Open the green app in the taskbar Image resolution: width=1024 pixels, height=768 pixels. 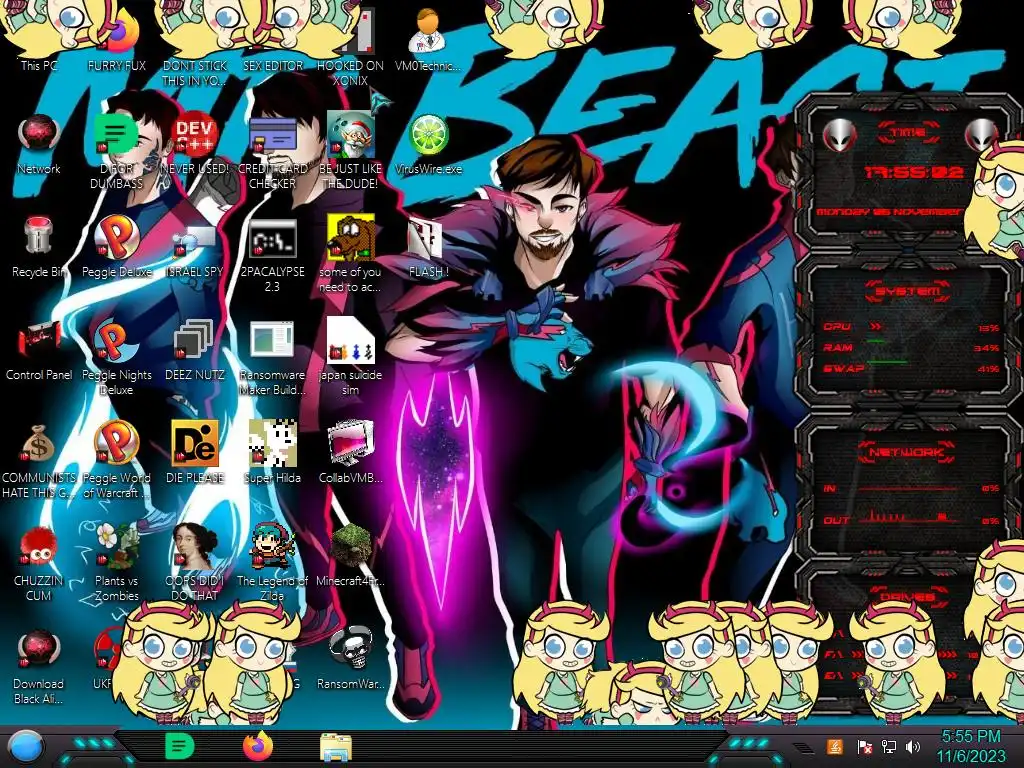coord(180,746)
